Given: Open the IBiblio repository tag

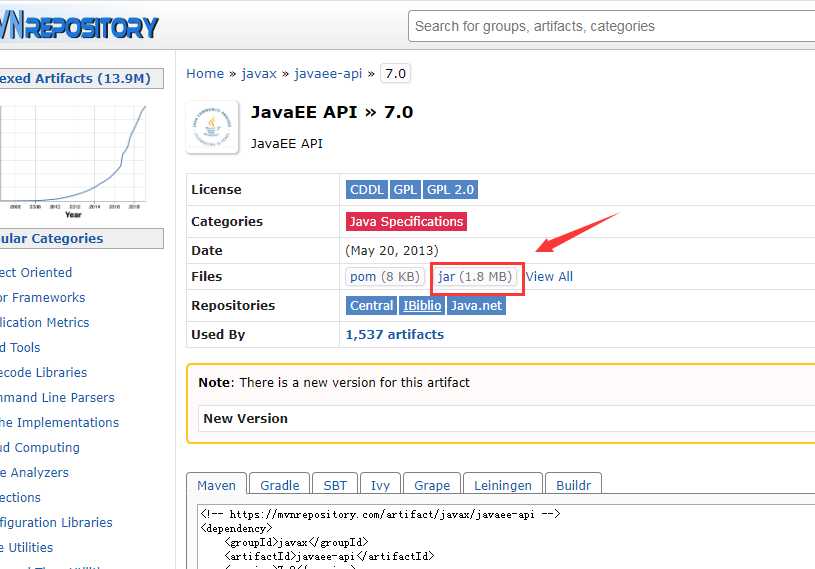Looking at the screenshot, I should pos(422,306).
